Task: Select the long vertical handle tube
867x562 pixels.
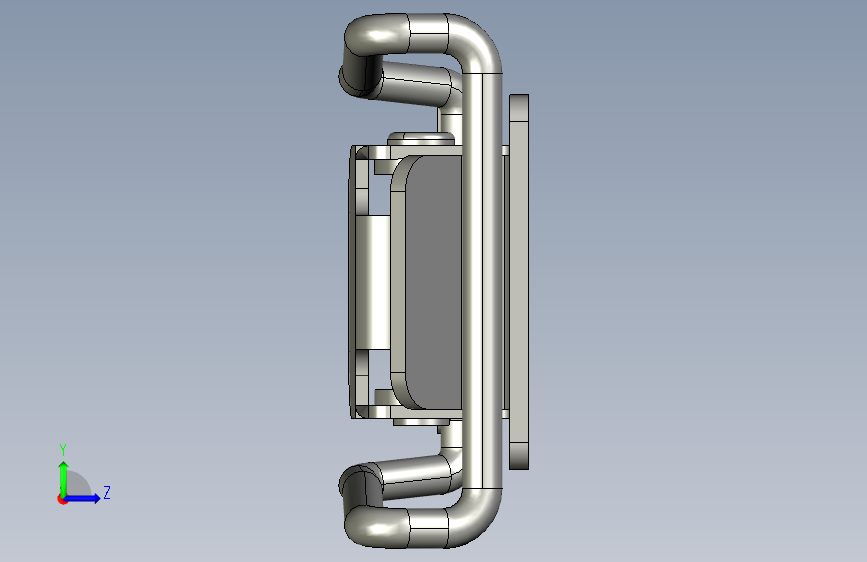Action: click(x=482, y=282)
